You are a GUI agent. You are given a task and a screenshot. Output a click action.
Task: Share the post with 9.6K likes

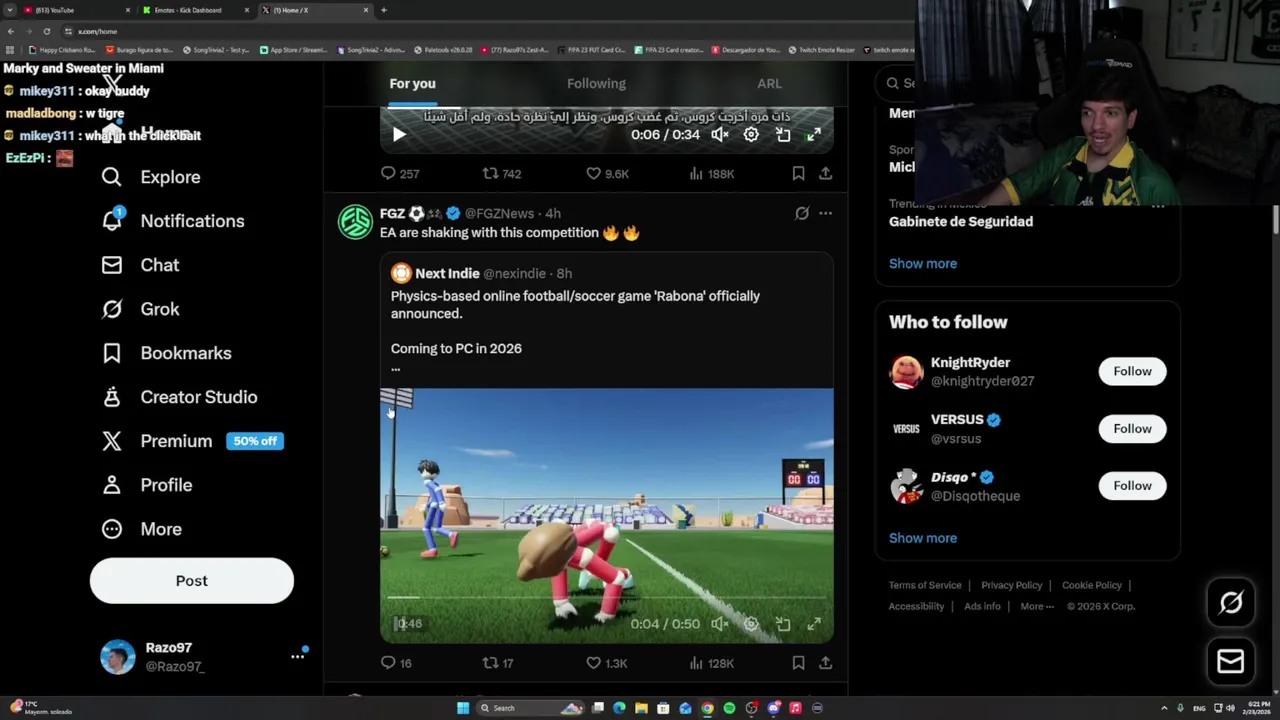(825, 173)
